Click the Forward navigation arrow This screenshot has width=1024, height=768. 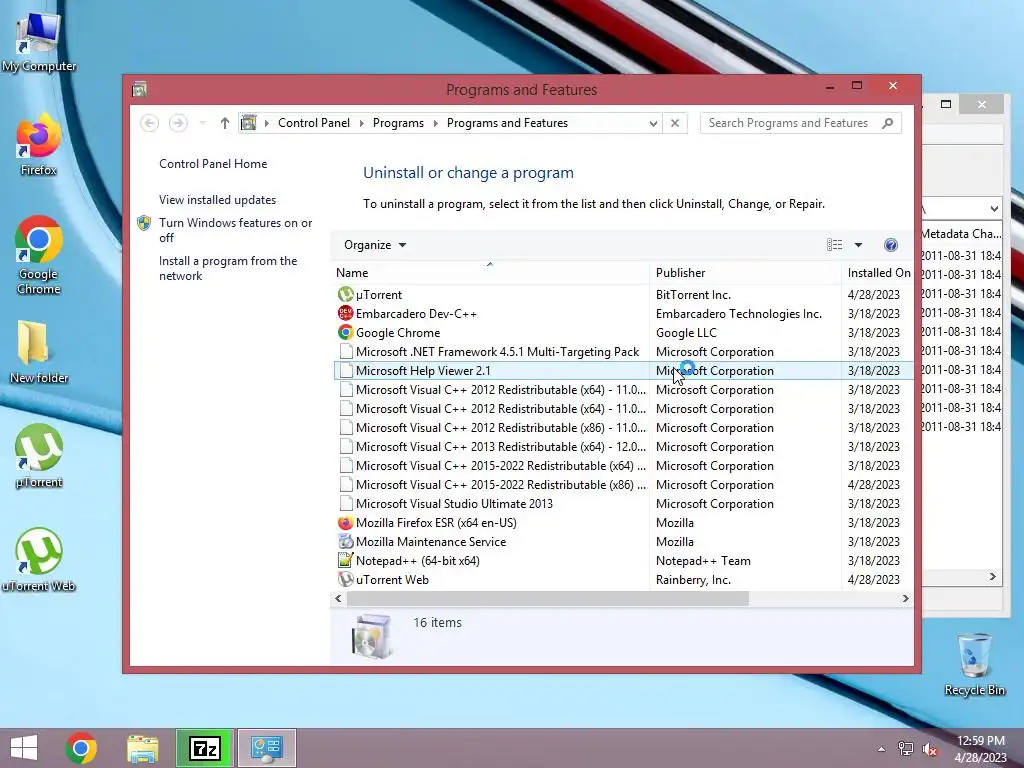coord(178,123)
